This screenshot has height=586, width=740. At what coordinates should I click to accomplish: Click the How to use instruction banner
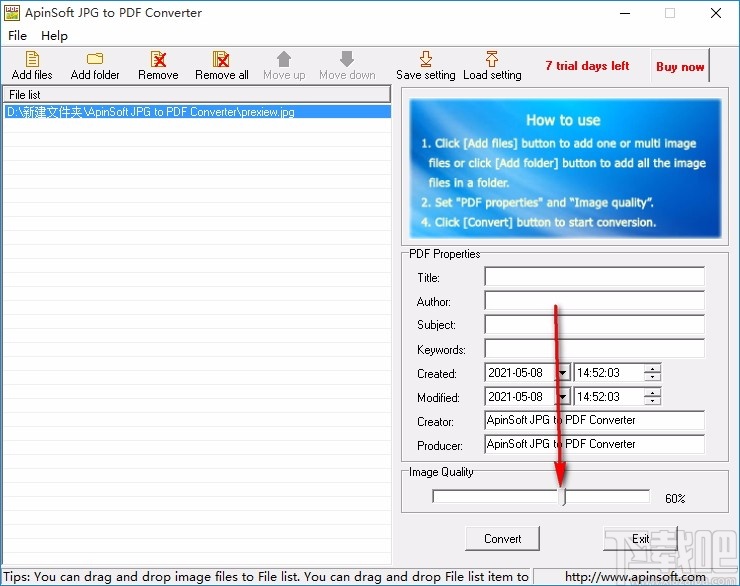pyautogui.click(x=565, y=168)
